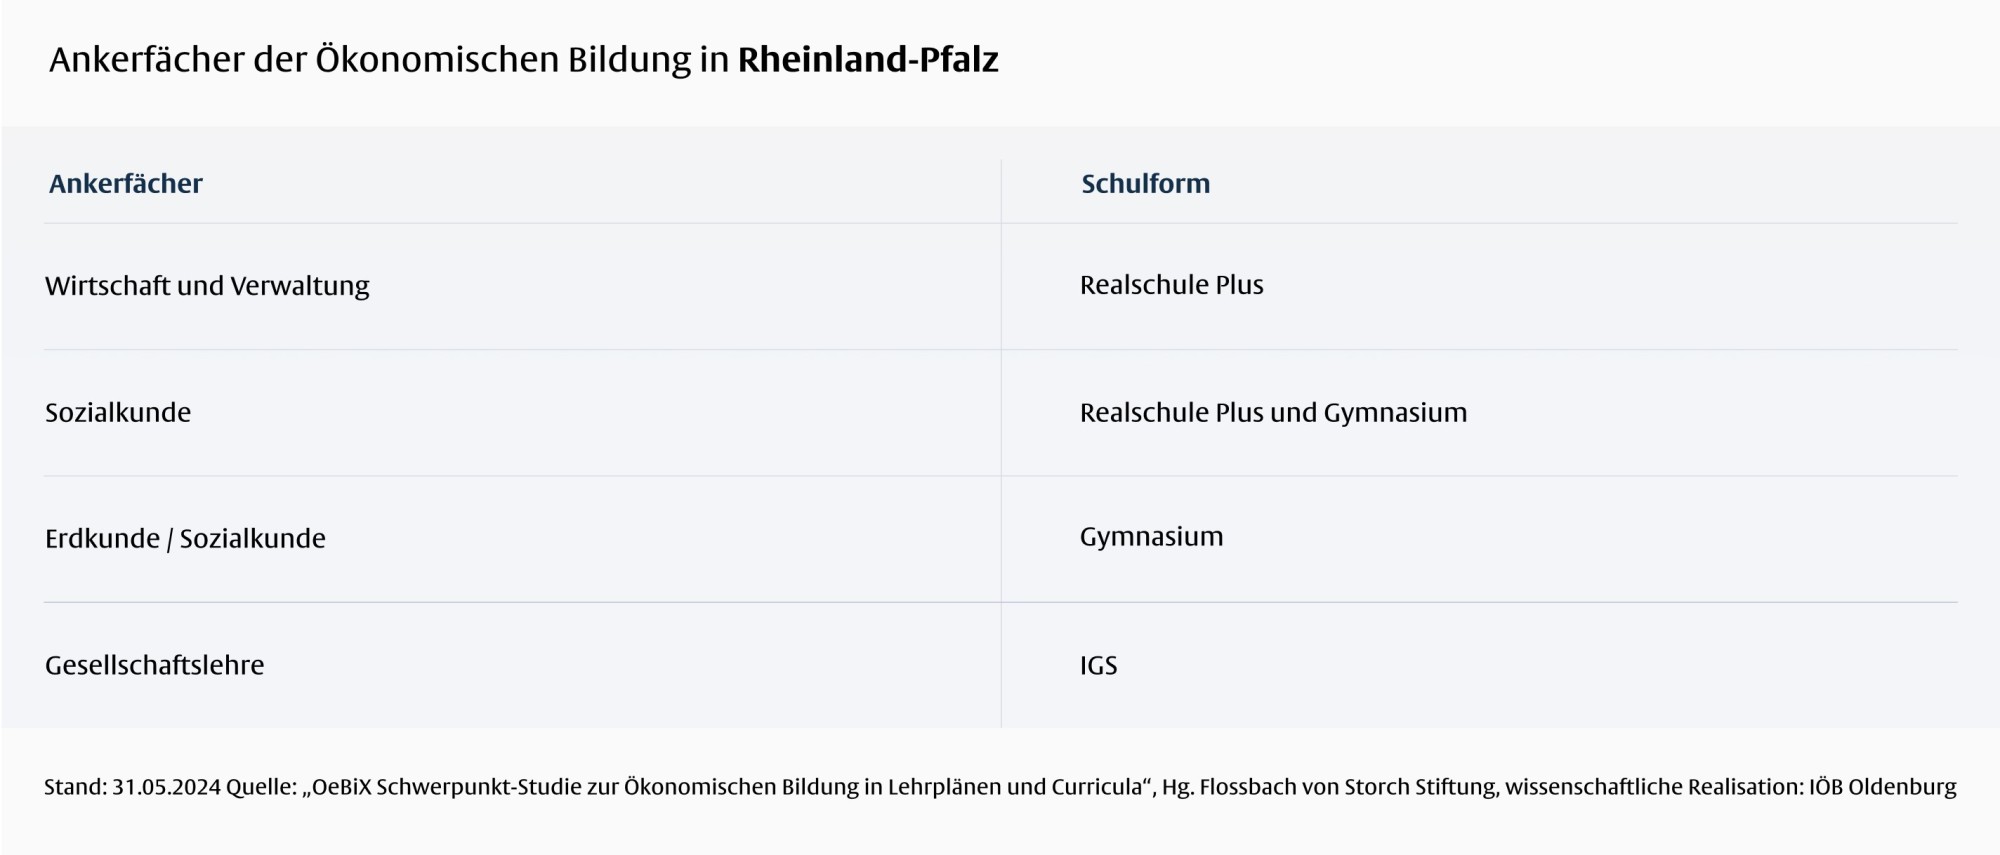This screenshot has height=855, width=2000.
Task: Click the "Realschule Plus und Gymnasium" cell
Action: tap(1273, 412)
